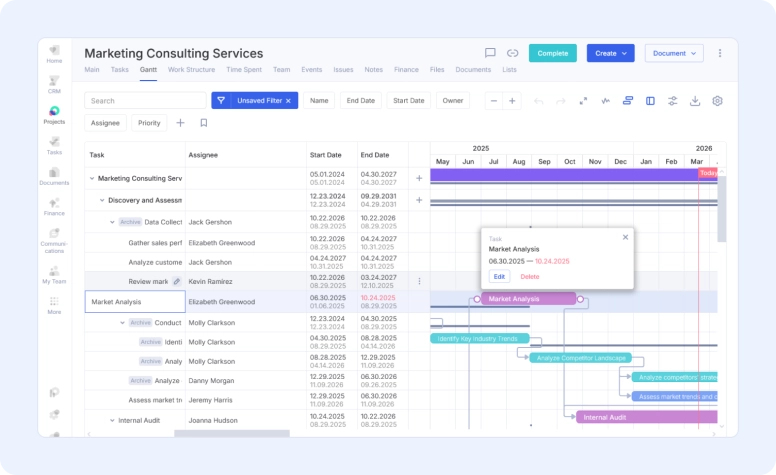Click the Identify Key Industry Trends bar
This screenshot has width=776, height=475.
coord(480,338)
